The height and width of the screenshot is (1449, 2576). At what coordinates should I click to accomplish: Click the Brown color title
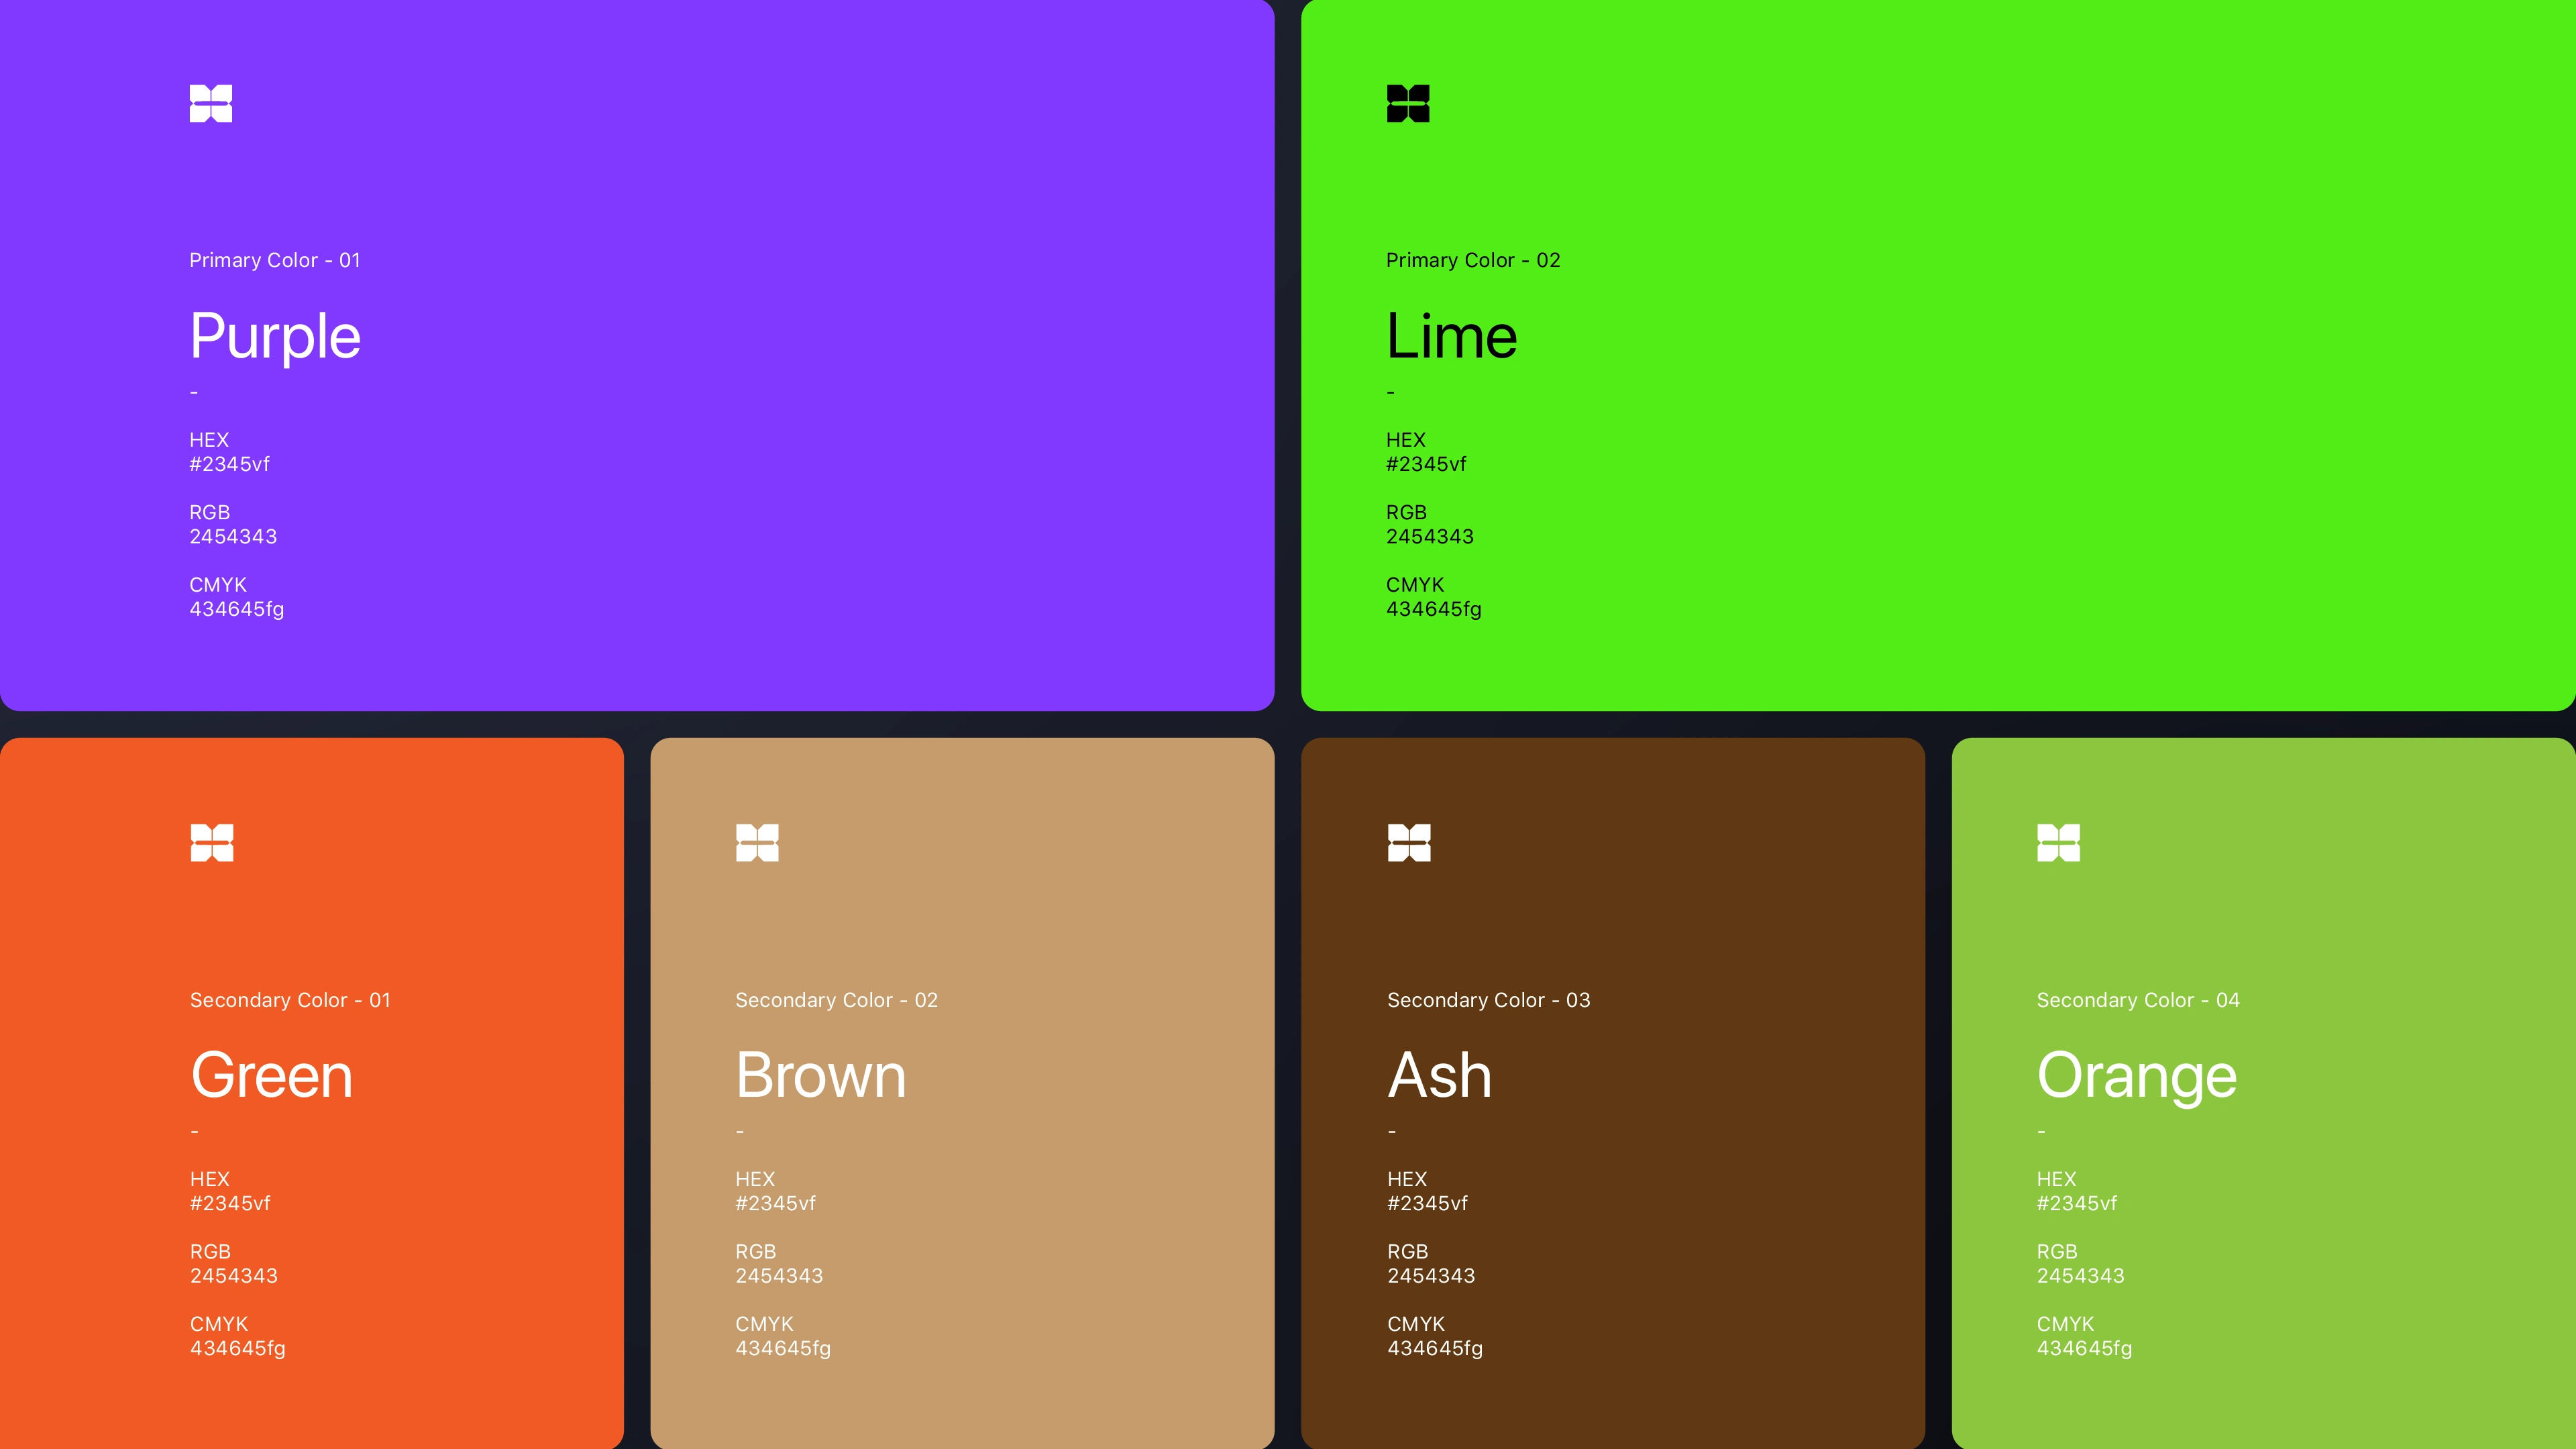[820, 1075]
